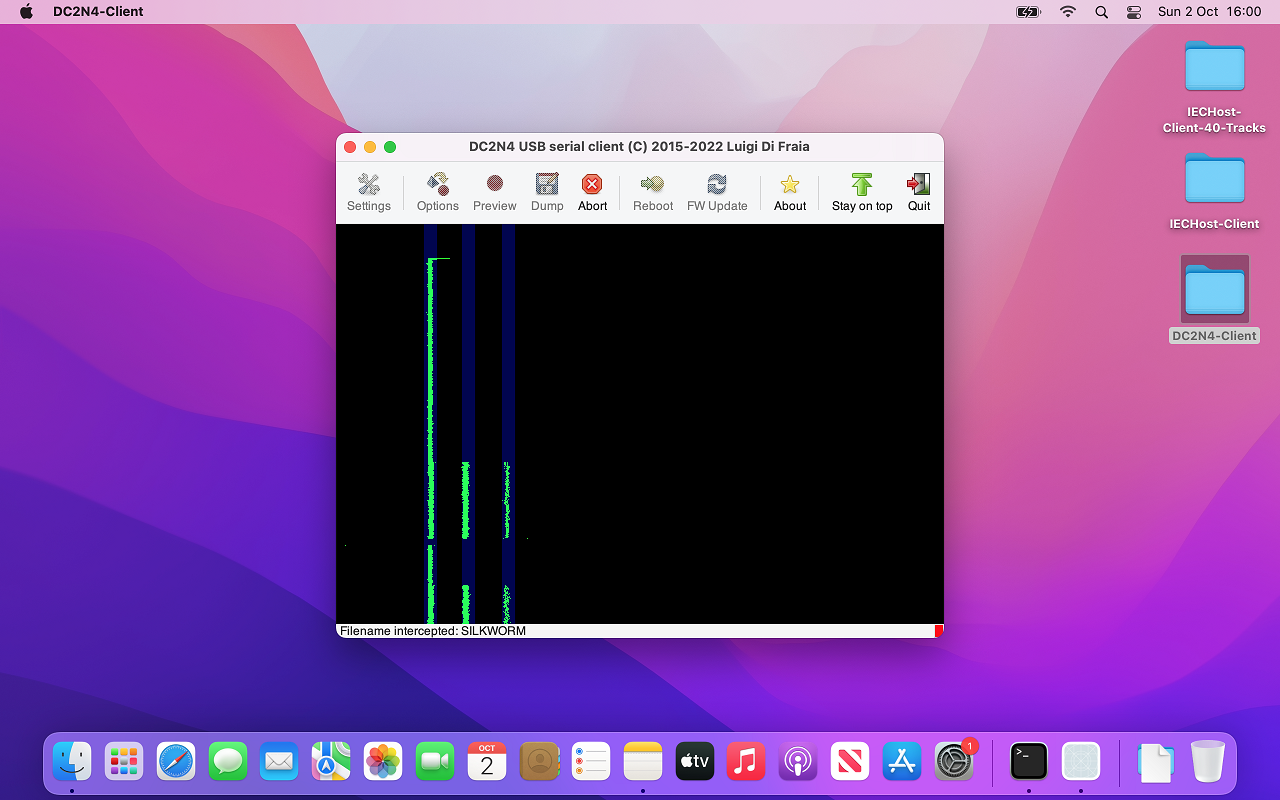Show battery status menu
The width and height of the screenshot is (1280, 800).
[1028, 12]
